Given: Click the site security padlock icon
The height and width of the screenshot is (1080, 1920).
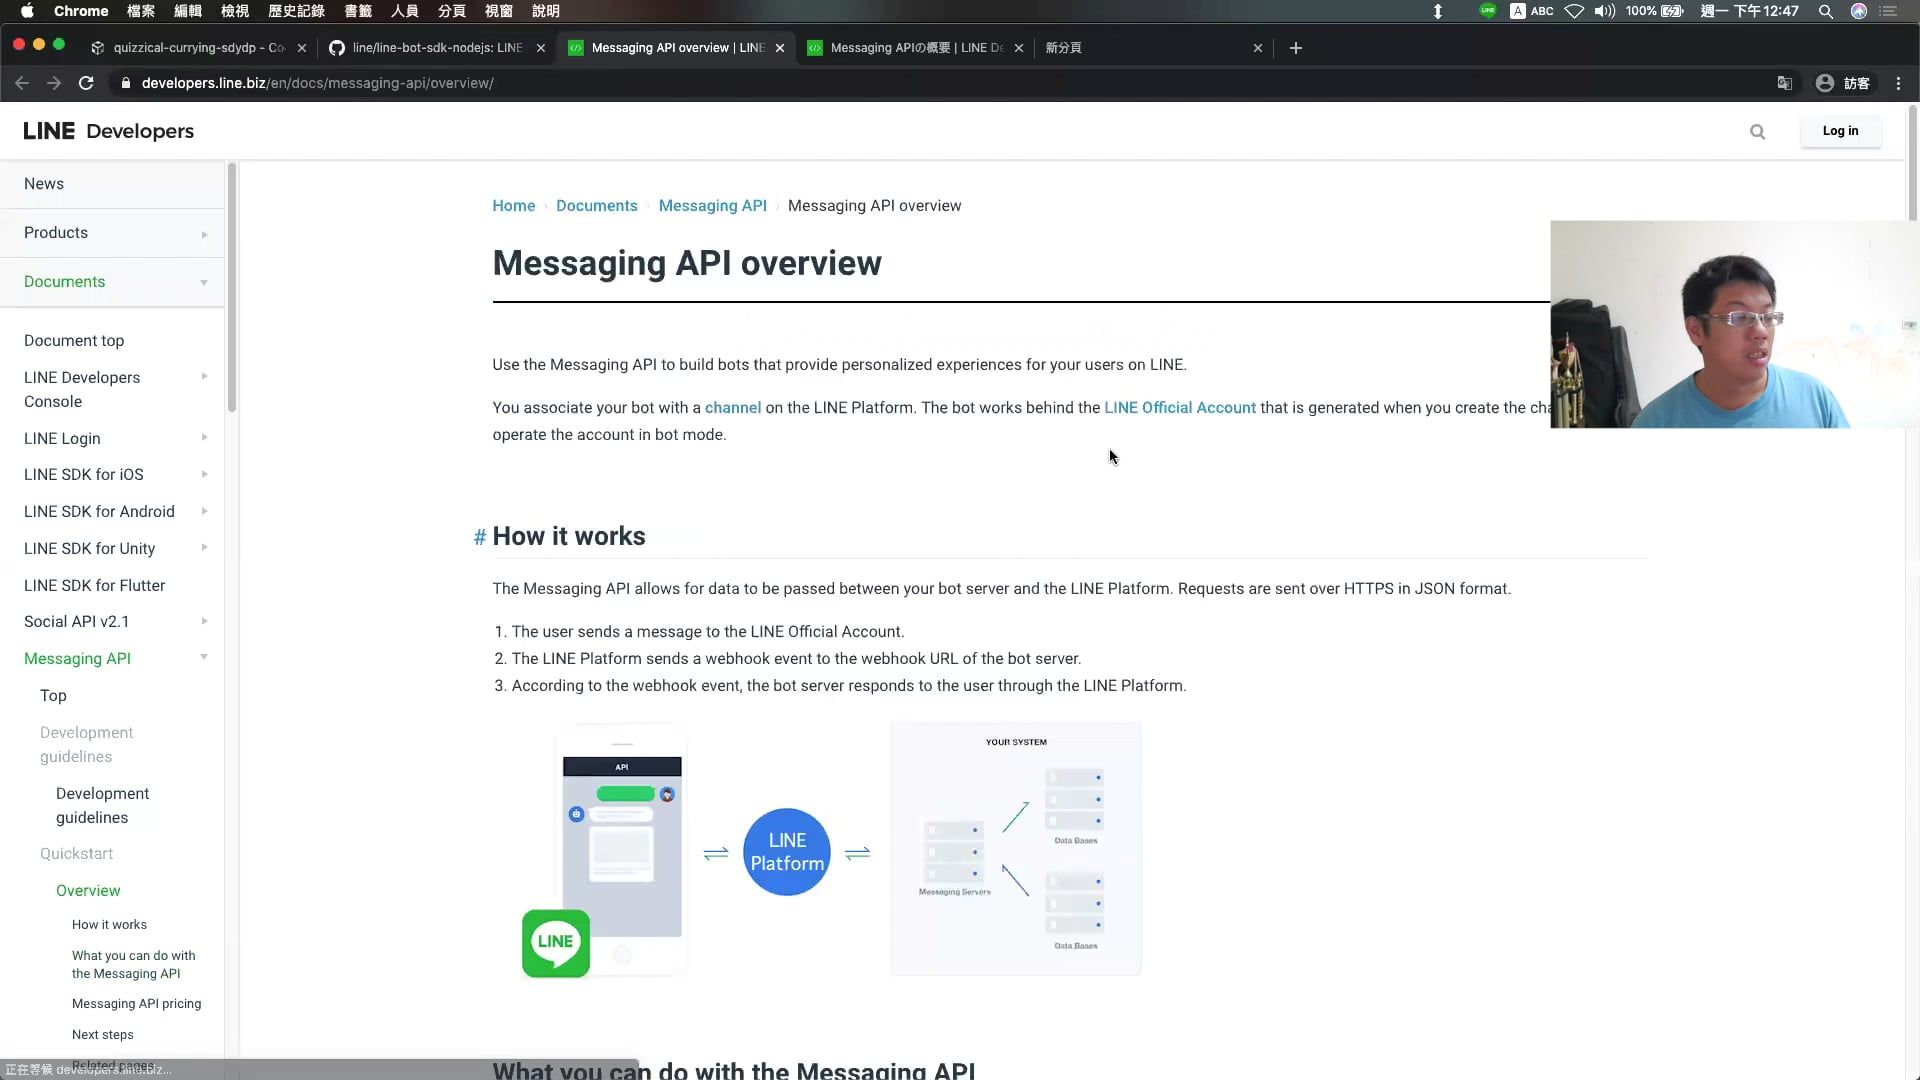Looking at the screenshot, I should [x=126, y=83].
